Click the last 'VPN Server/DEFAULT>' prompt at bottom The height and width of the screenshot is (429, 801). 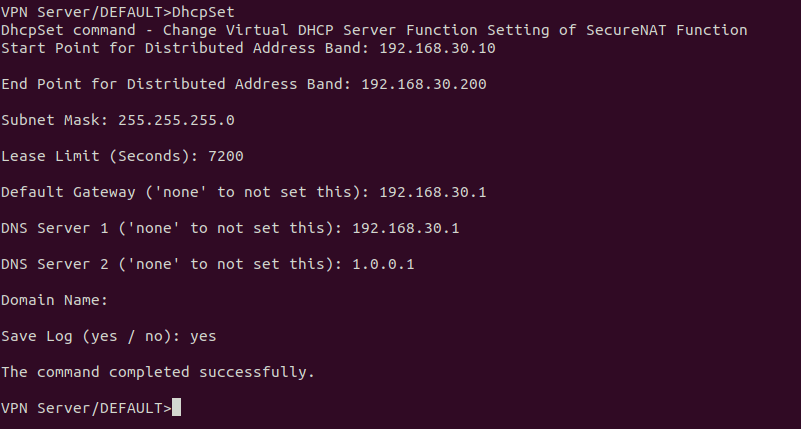point(86,408)
